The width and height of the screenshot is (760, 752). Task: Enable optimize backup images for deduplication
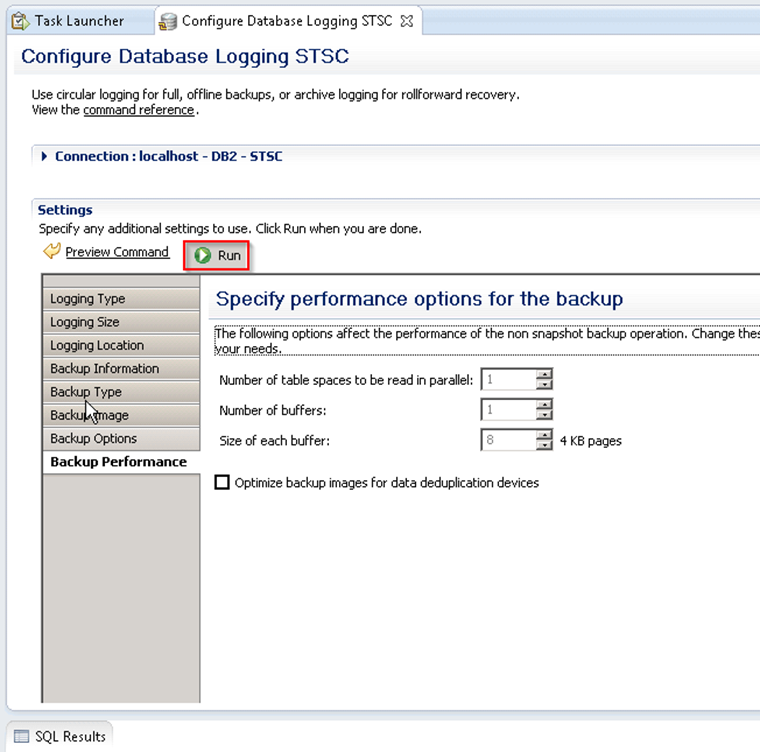pyautogui.click(x=222, y=483)
